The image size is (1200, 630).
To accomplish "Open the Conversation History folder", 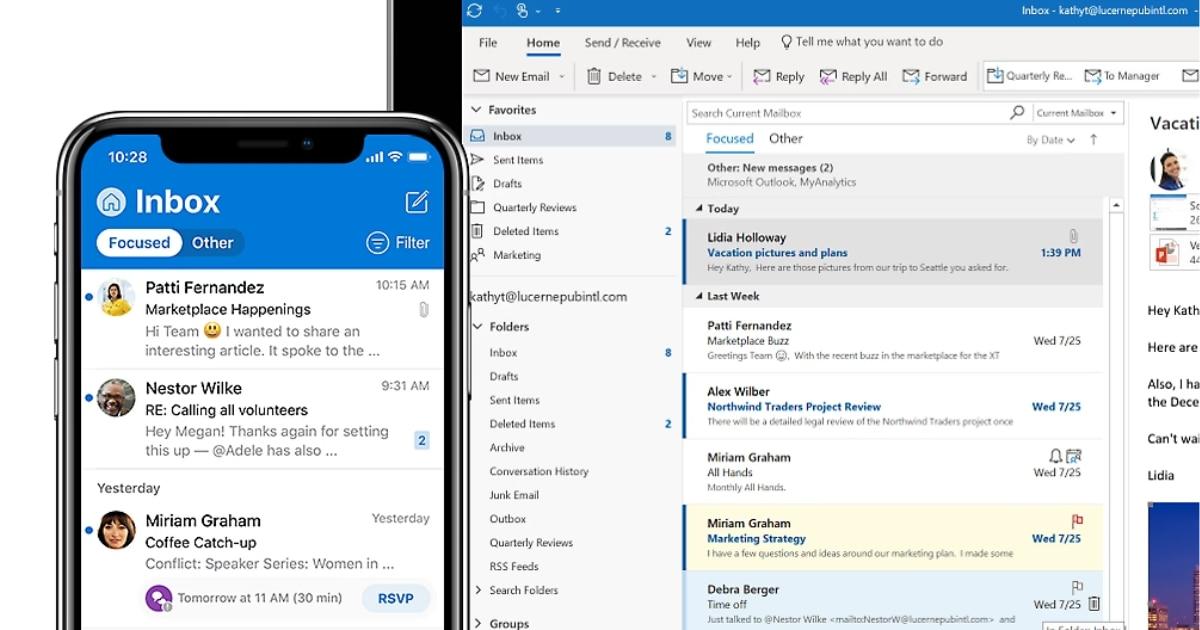I will (x=539, y=472).
